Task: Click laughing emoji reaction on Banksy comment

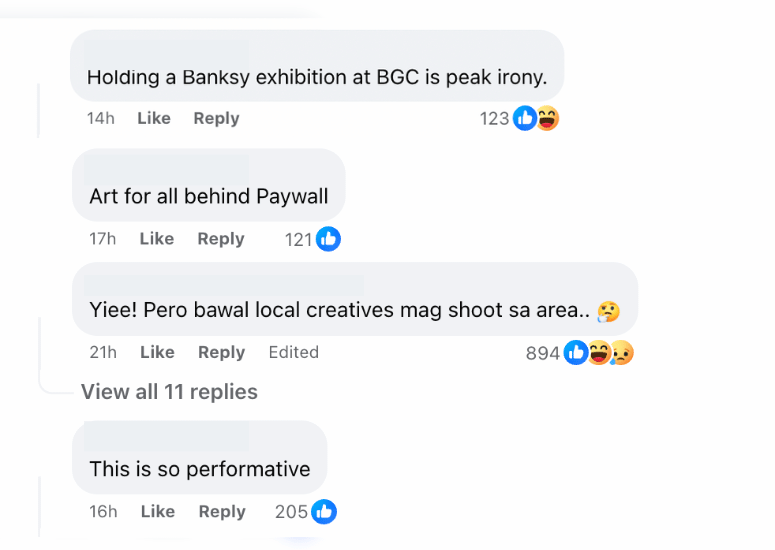Action: click(x=547, y=119)
